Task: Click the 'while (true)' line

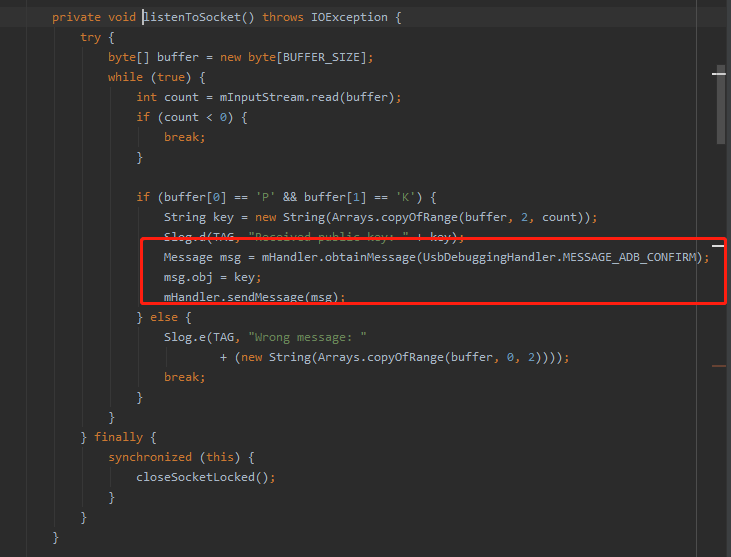Action: click(x=157, y=77)
